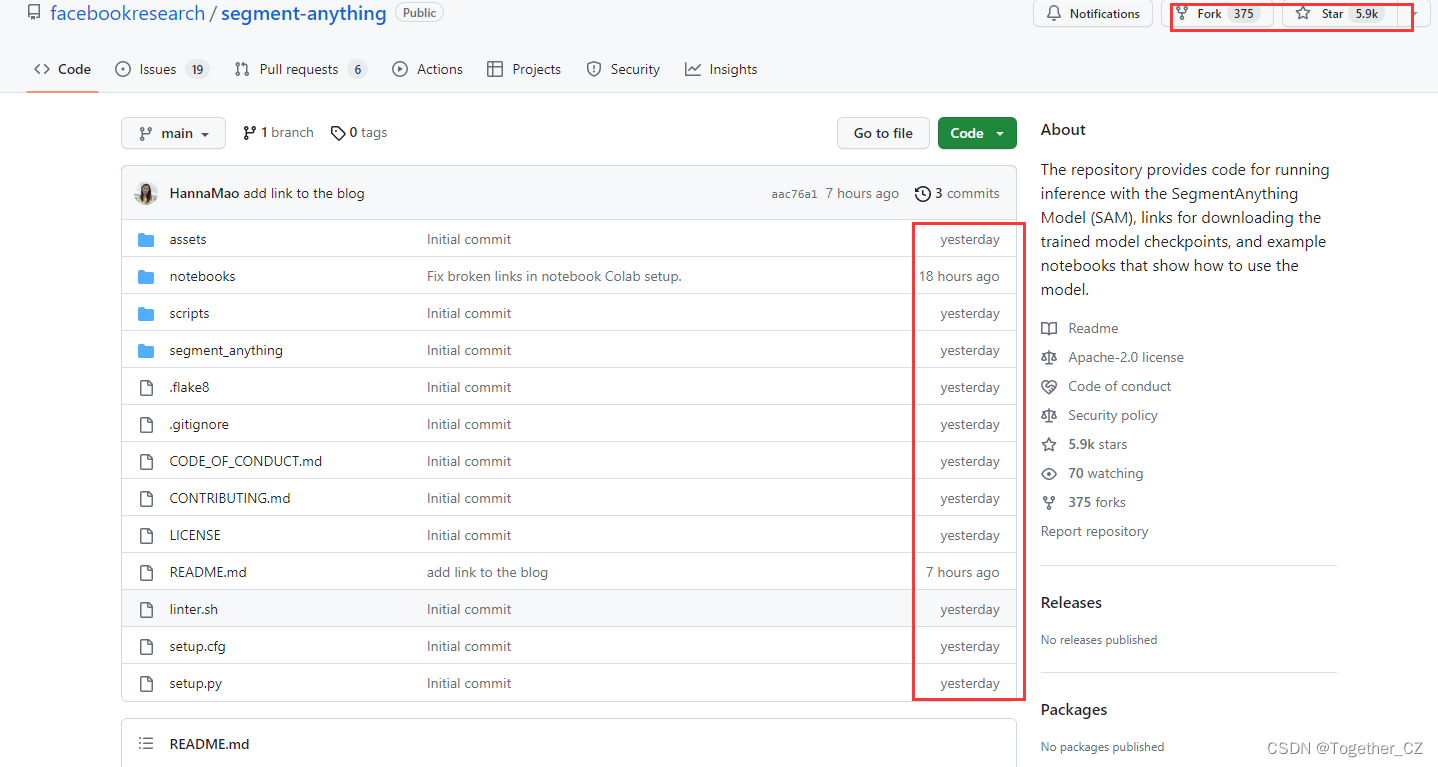Open the README.md file name

coord(208,573)
